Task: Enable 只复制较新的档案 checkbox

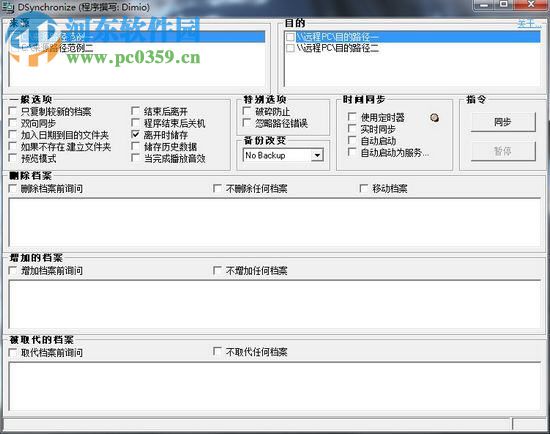Action: 13,111
